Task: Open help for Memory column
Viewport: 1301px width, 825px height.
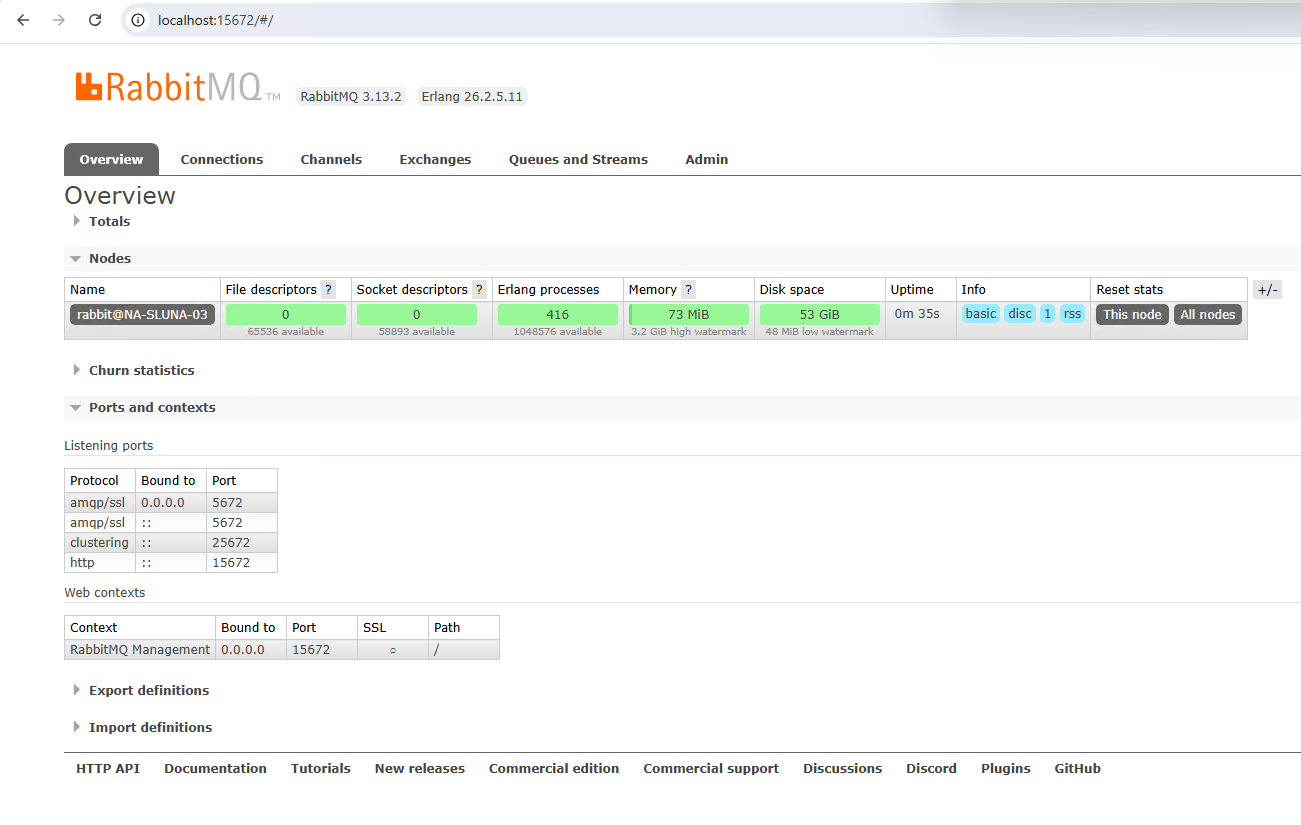Action: (x=688, y=289)
